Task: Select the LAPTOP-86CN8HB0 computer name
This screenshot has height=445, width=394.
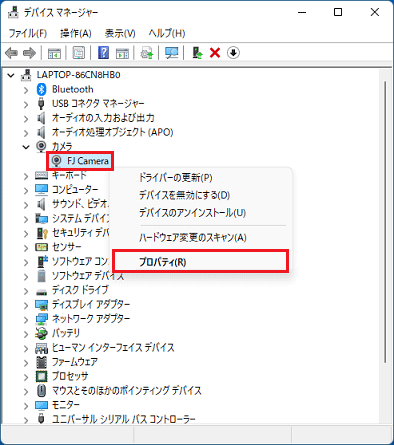Action: coord(78,75)
